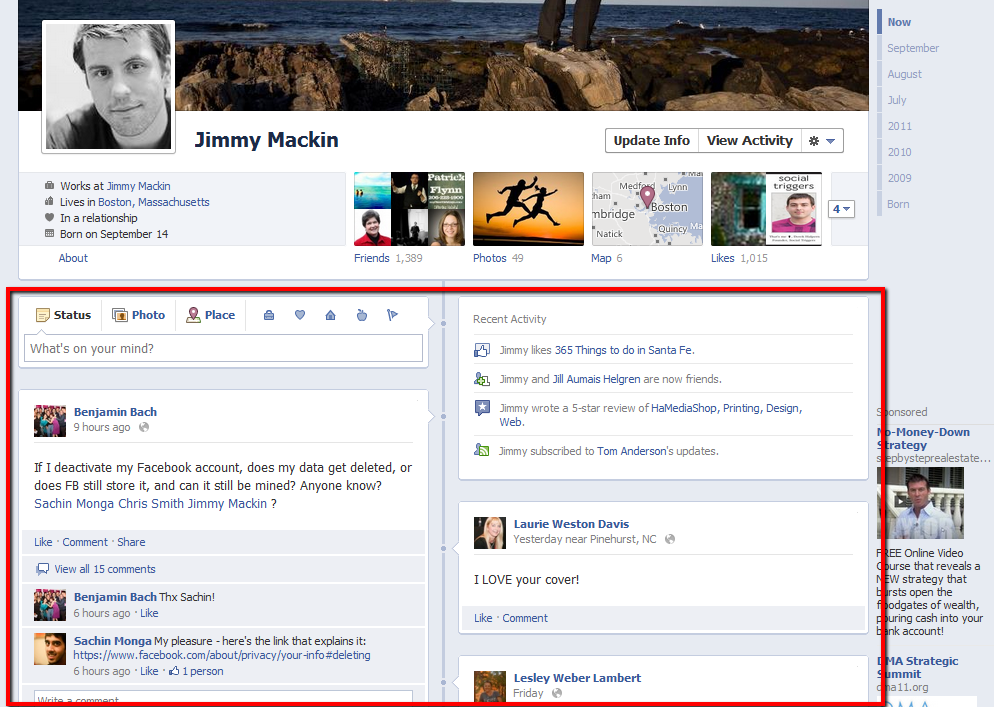
Task: Click the Map link
Action: tap(601, 258)
